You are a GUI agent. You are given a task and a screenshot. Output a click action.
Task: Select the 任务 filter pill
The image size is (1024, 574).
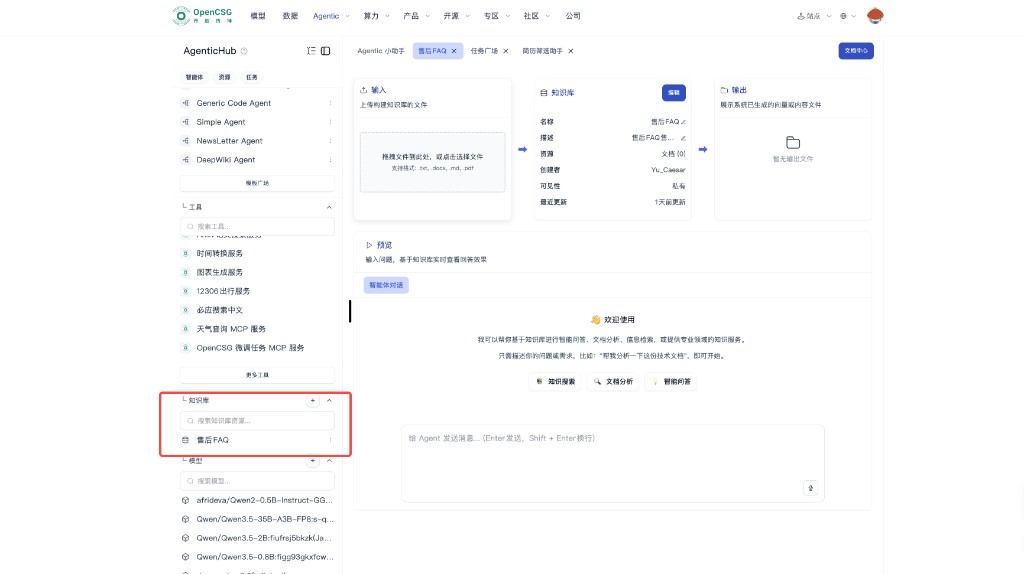click(251, 77)
